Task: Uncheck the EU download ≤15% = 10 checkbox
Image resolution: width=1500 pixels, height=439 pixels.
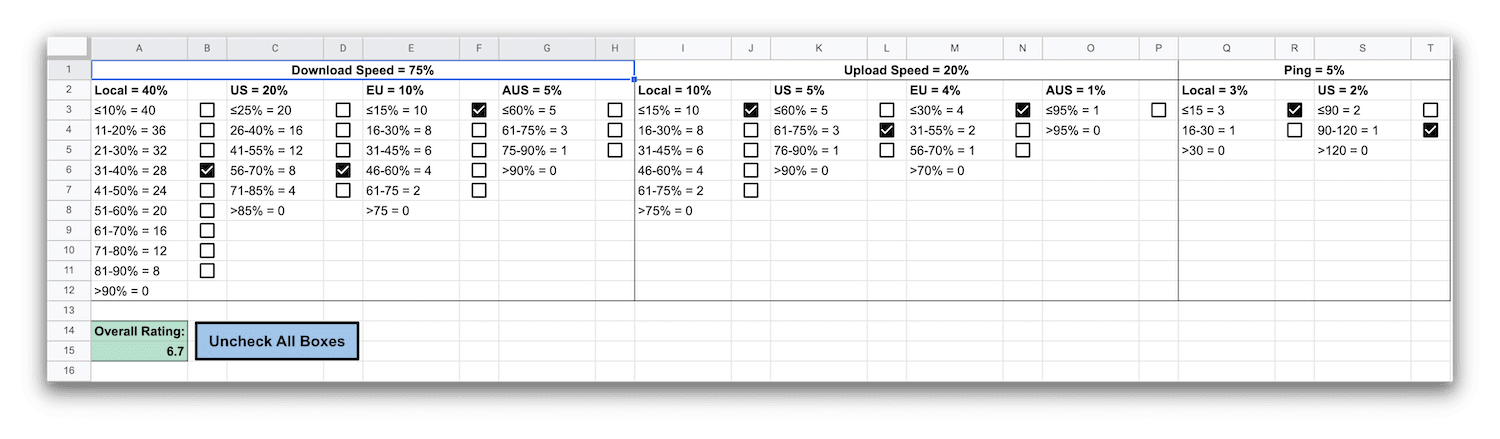Action: click(x=479, y=110)
